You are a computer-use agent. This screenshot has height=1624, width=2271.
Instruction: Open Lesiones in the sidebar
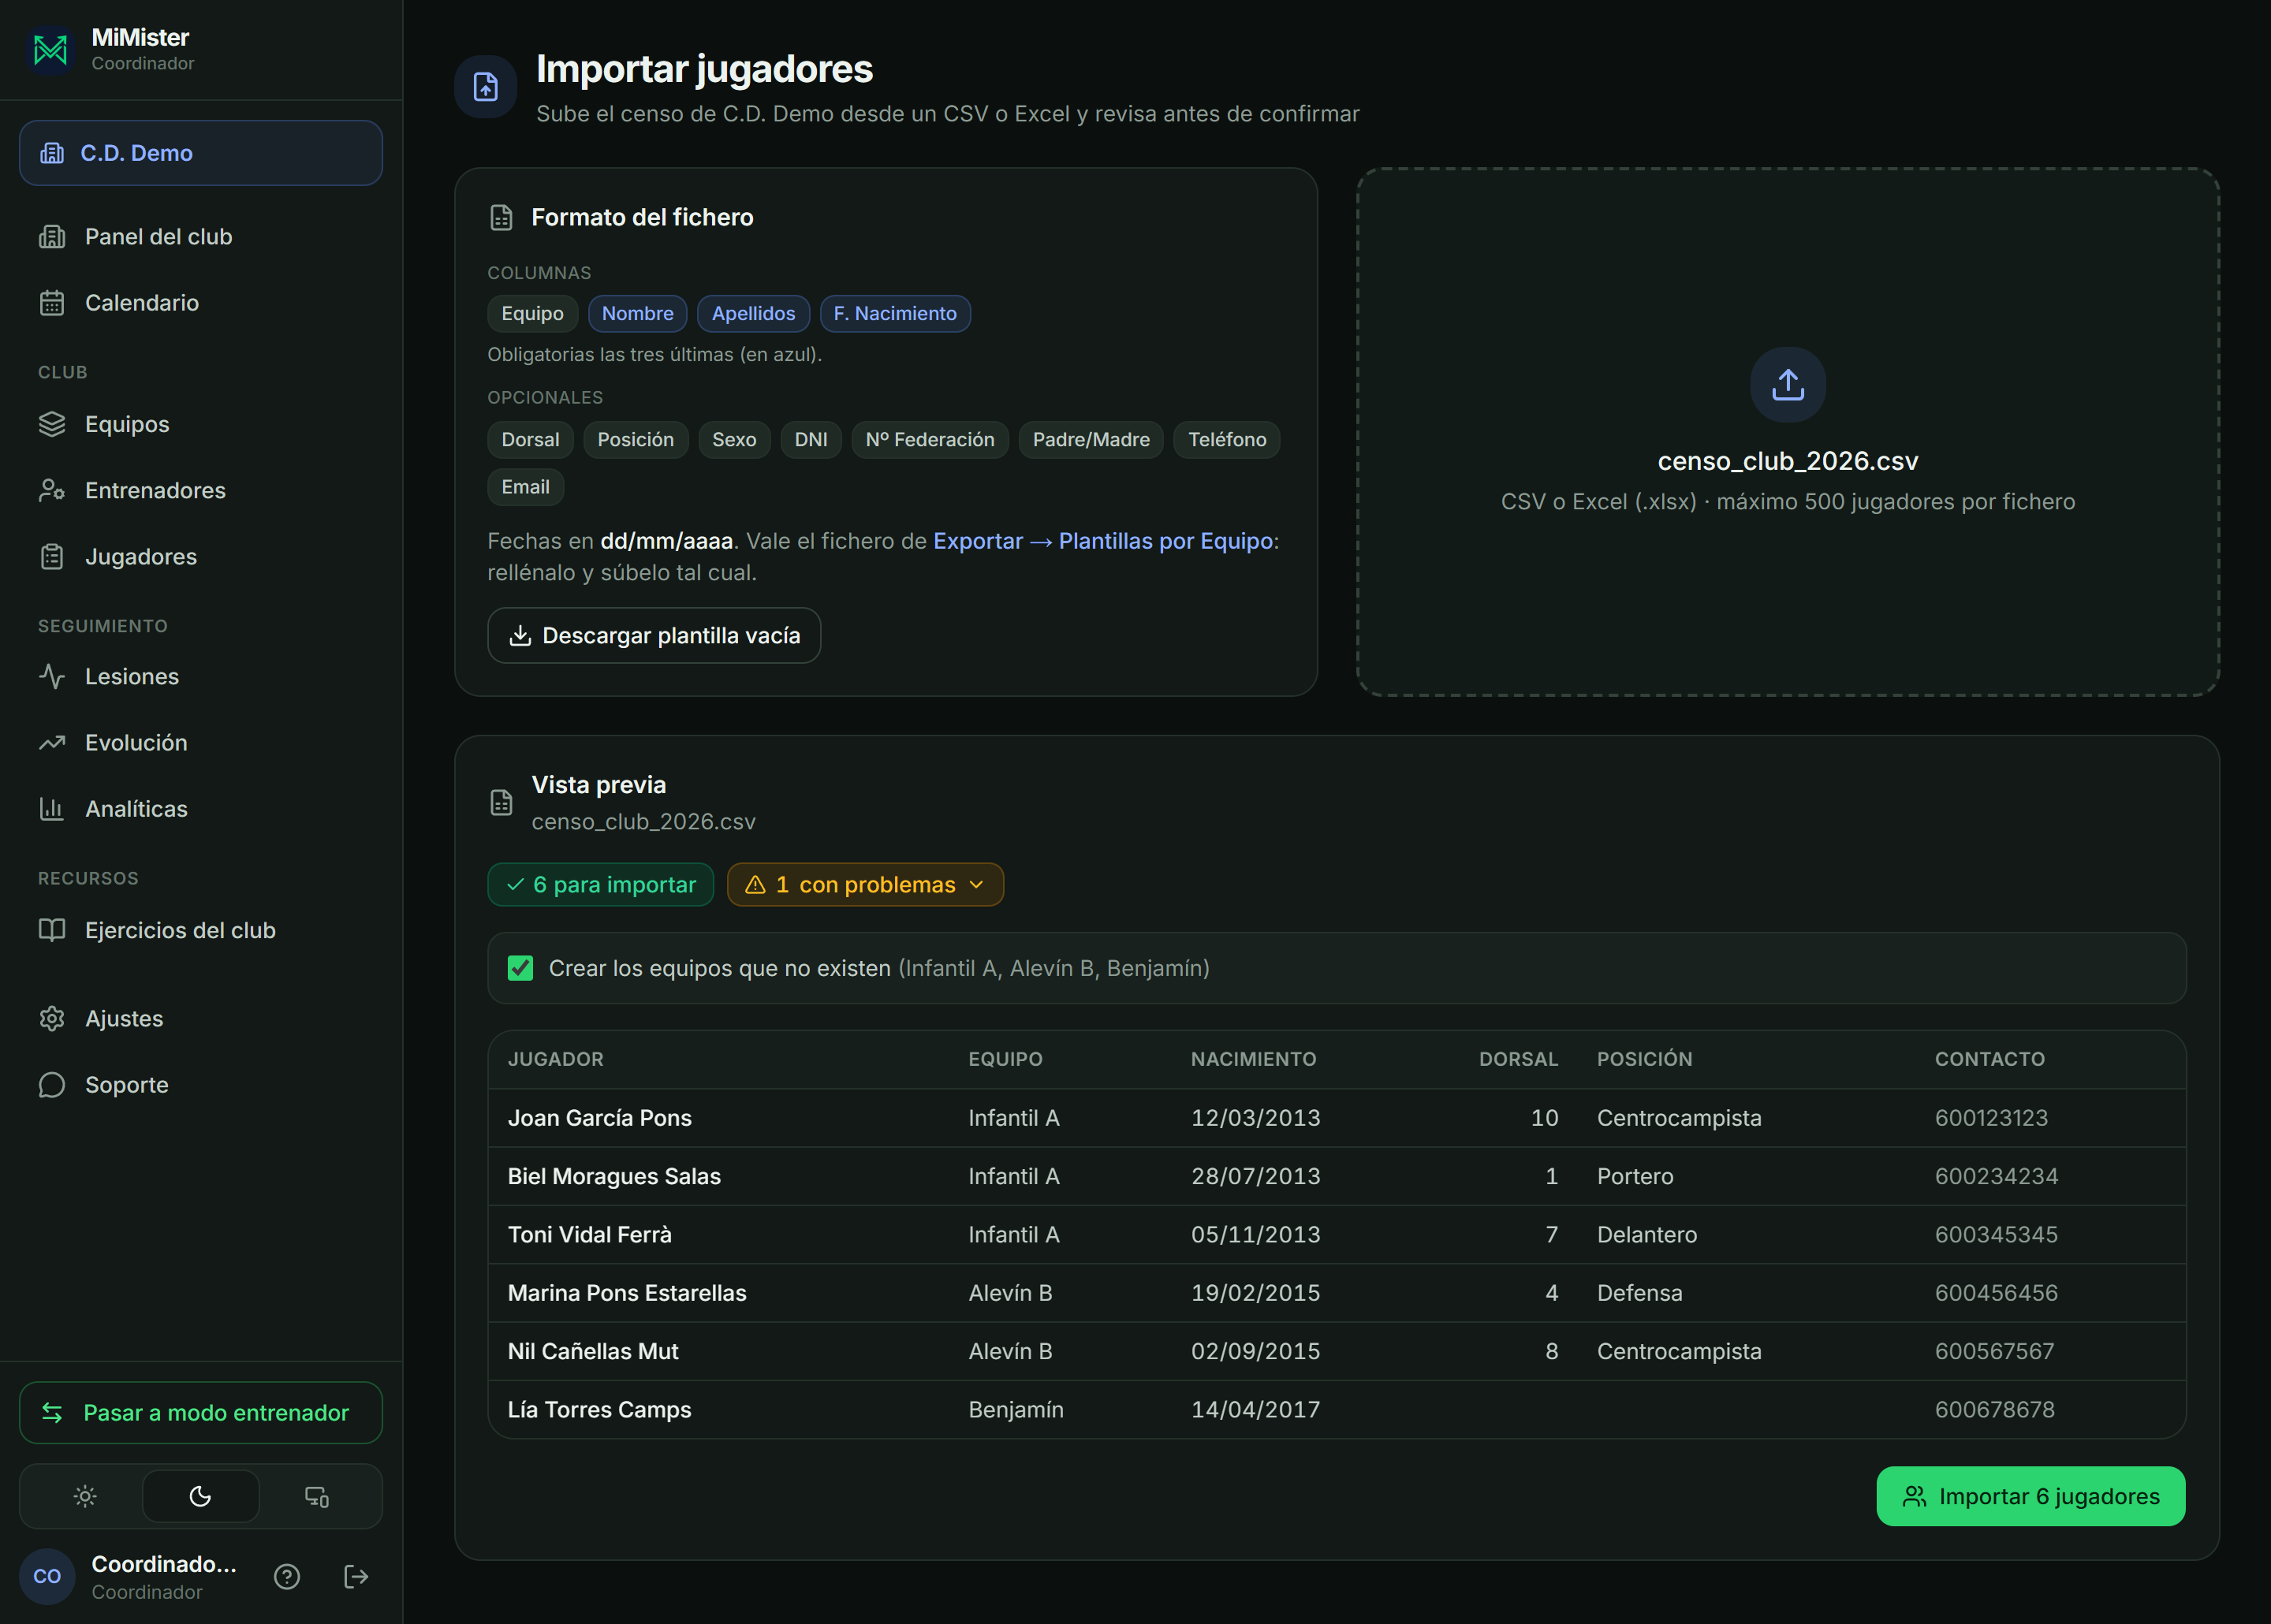(201, 677)
